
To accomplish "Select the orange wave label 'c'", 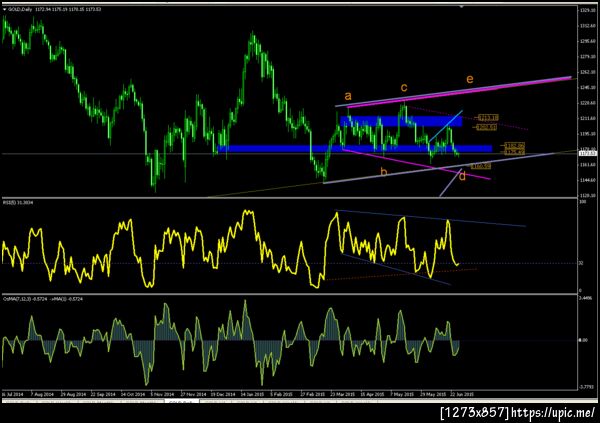I will 404,88.
